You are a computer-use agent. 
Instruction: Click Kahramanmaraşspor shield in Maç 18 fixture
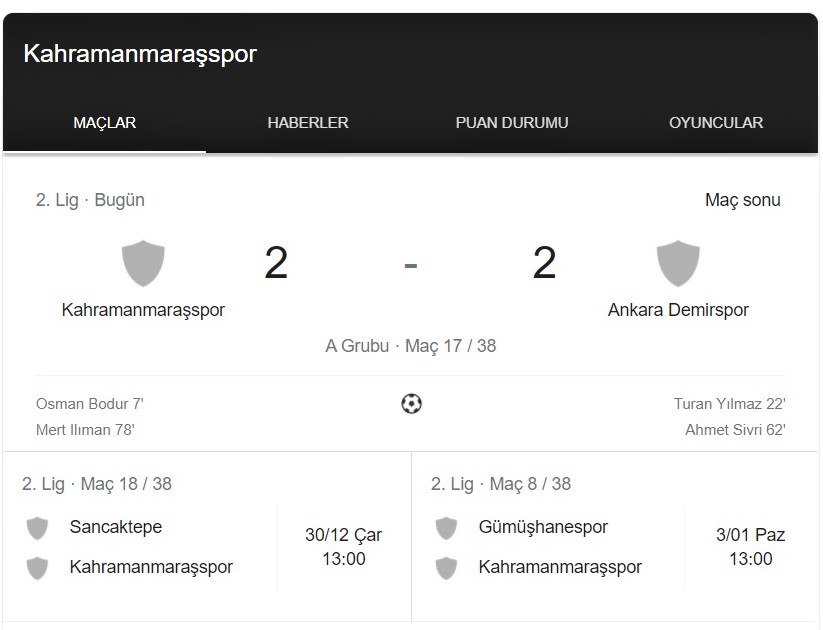click(38, 568)
